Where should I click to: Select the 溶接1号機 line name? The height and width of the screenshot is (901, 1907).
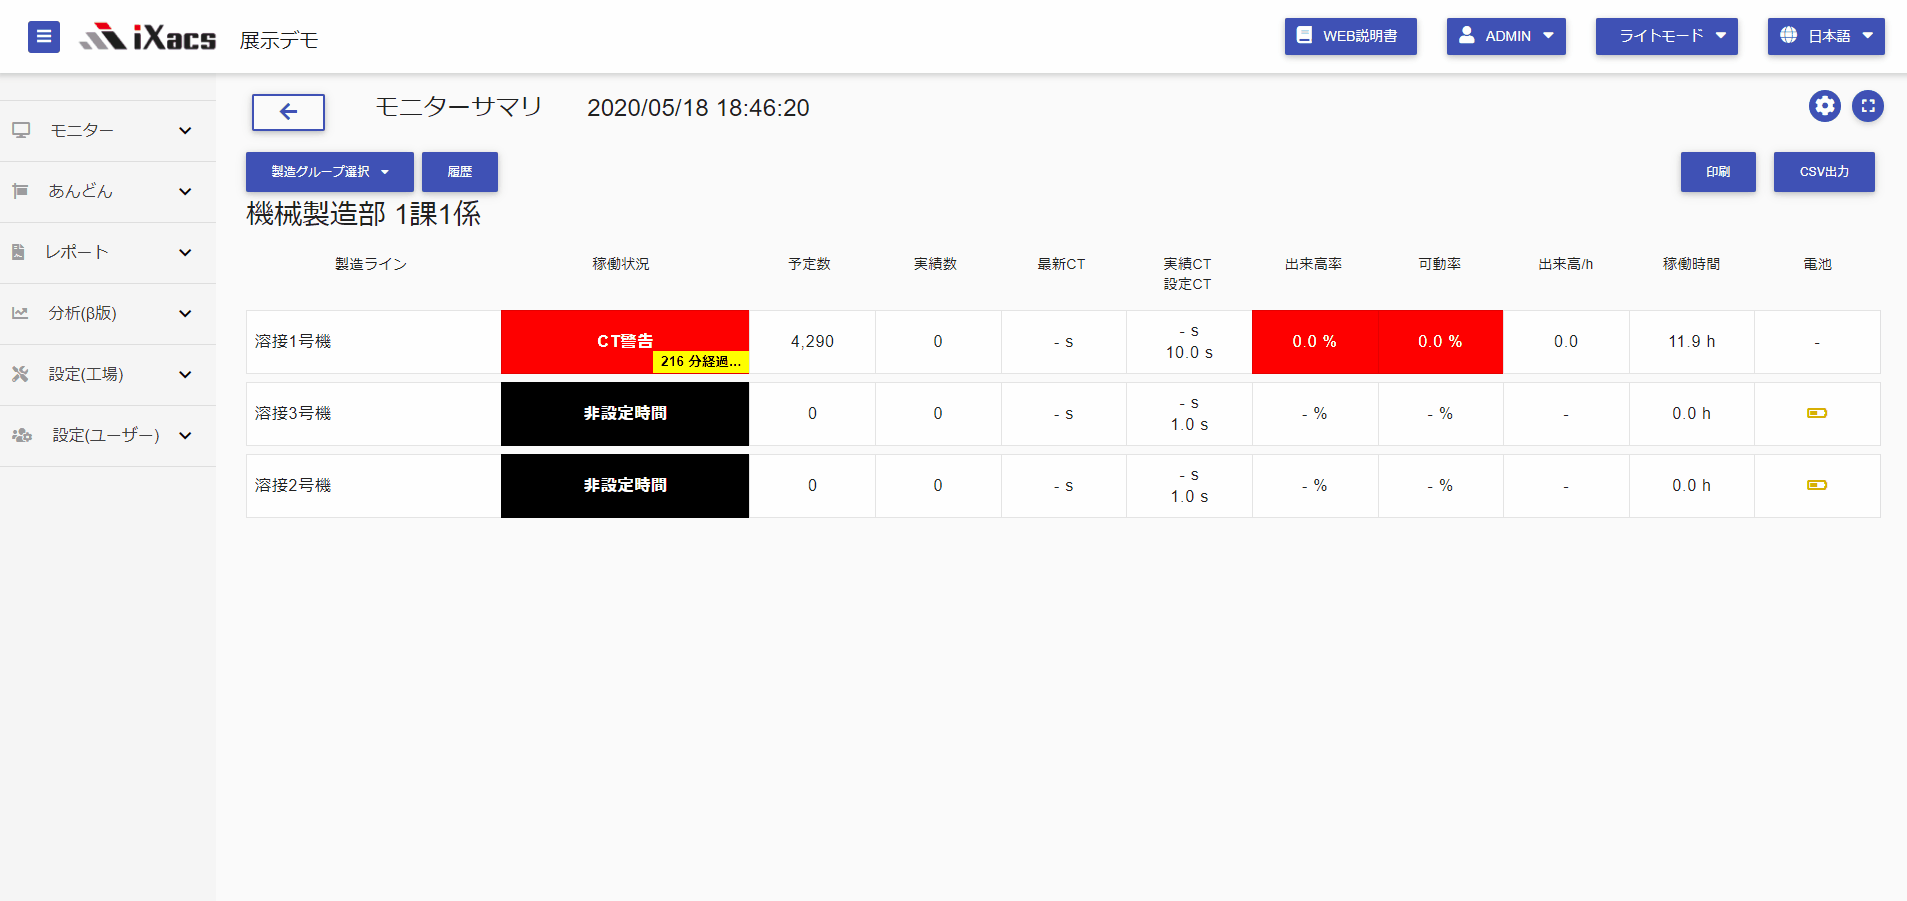click(293, 342)
